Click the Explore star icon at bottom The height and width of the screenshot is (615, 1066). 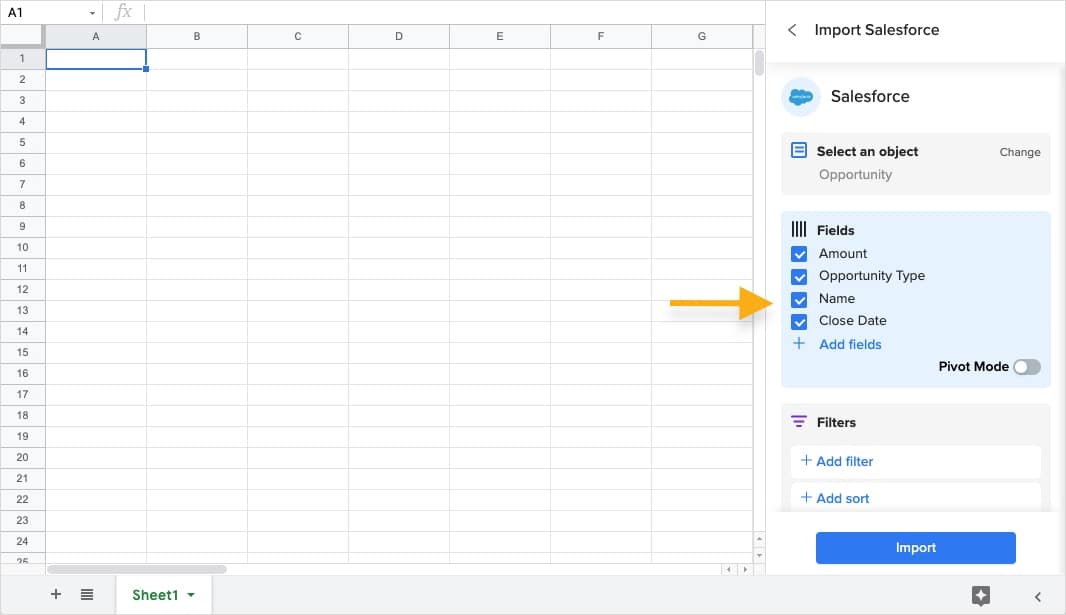[x=980, y=595]
